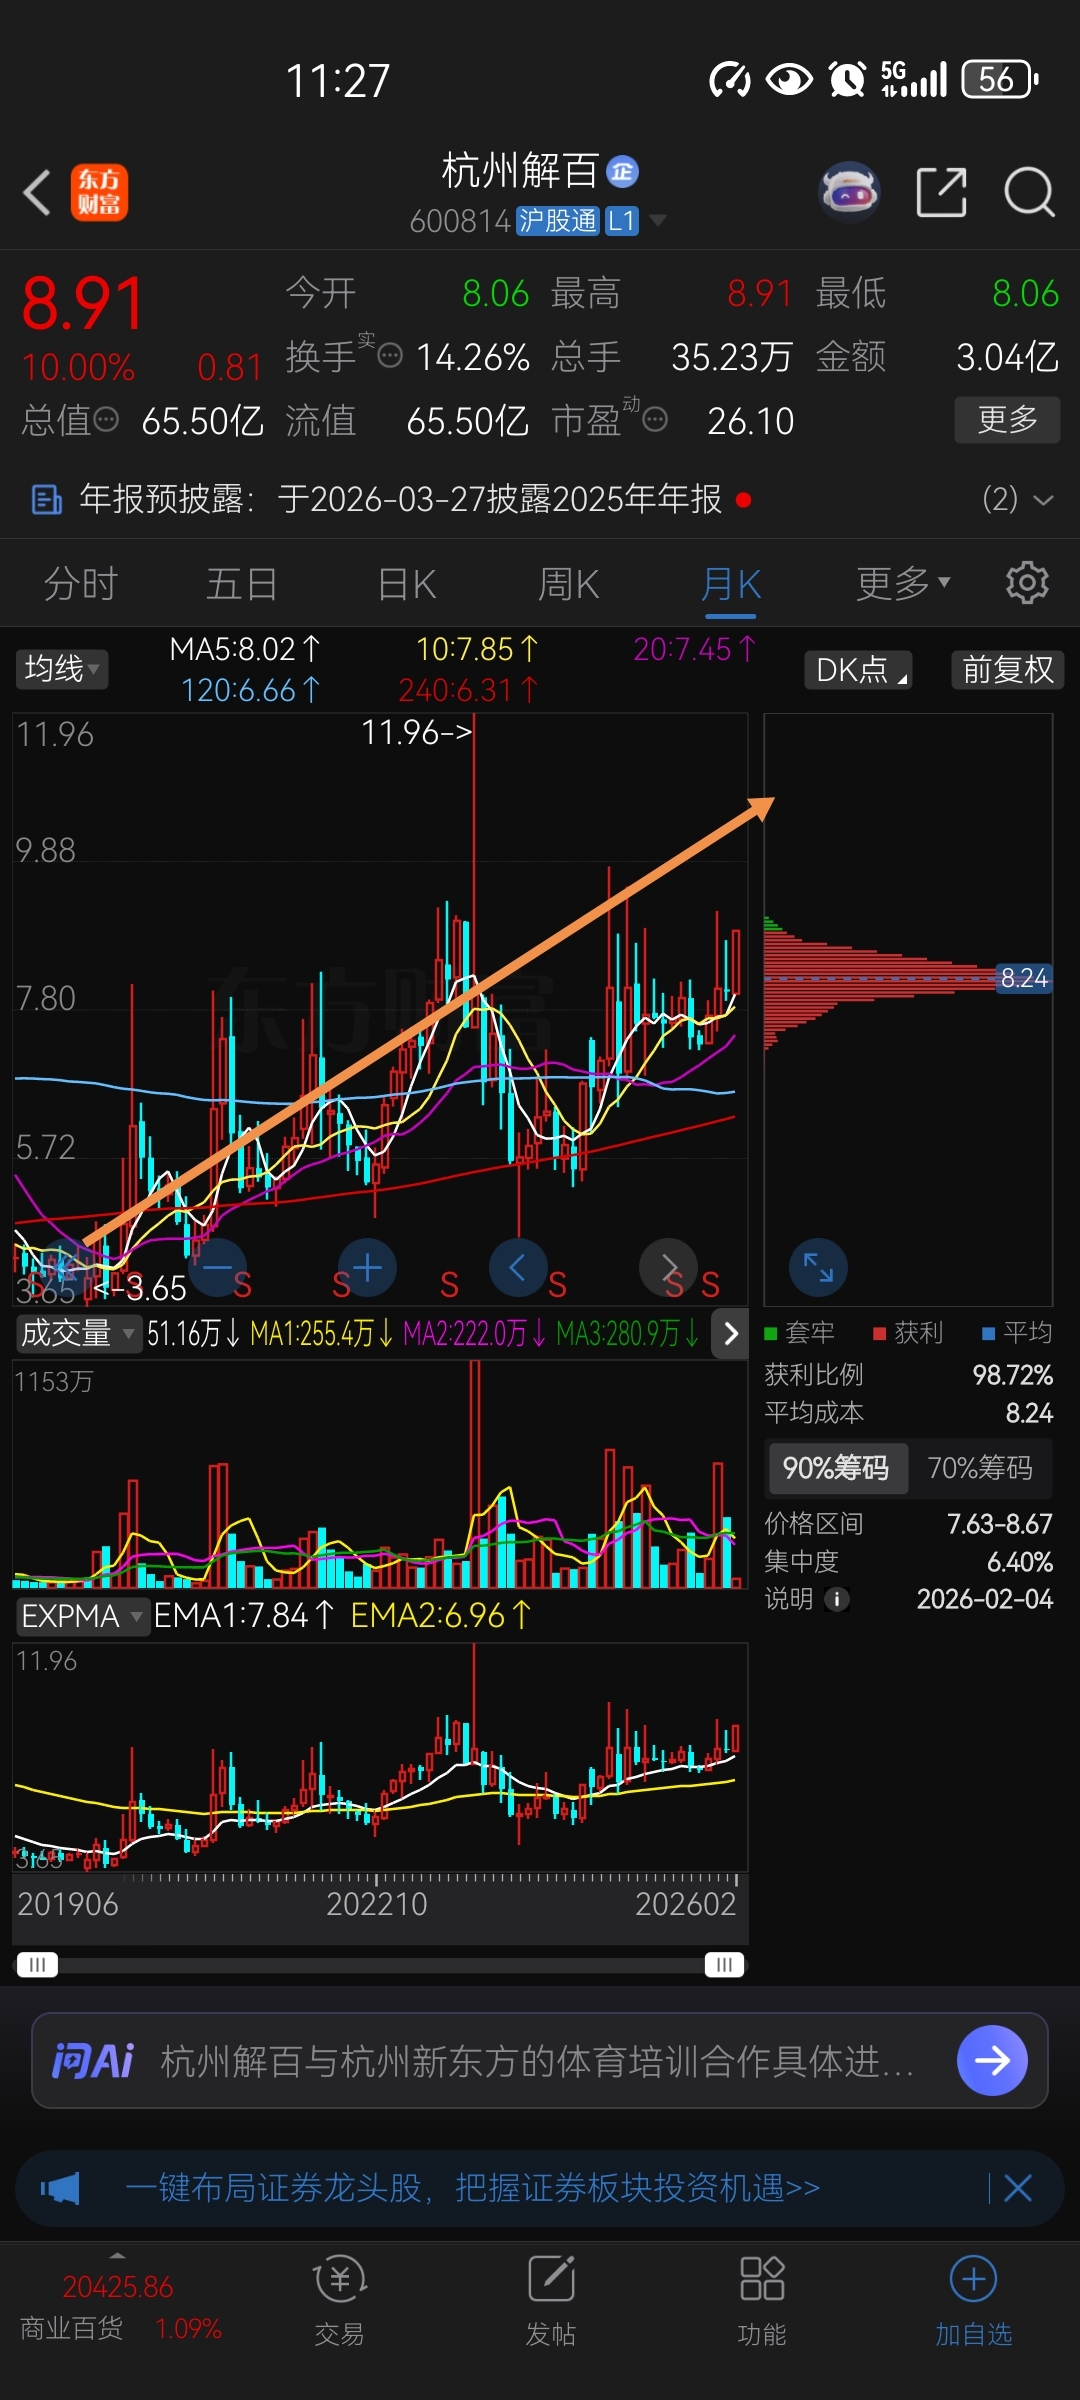Tap the back arrow icon

click(x=37, y=192)
